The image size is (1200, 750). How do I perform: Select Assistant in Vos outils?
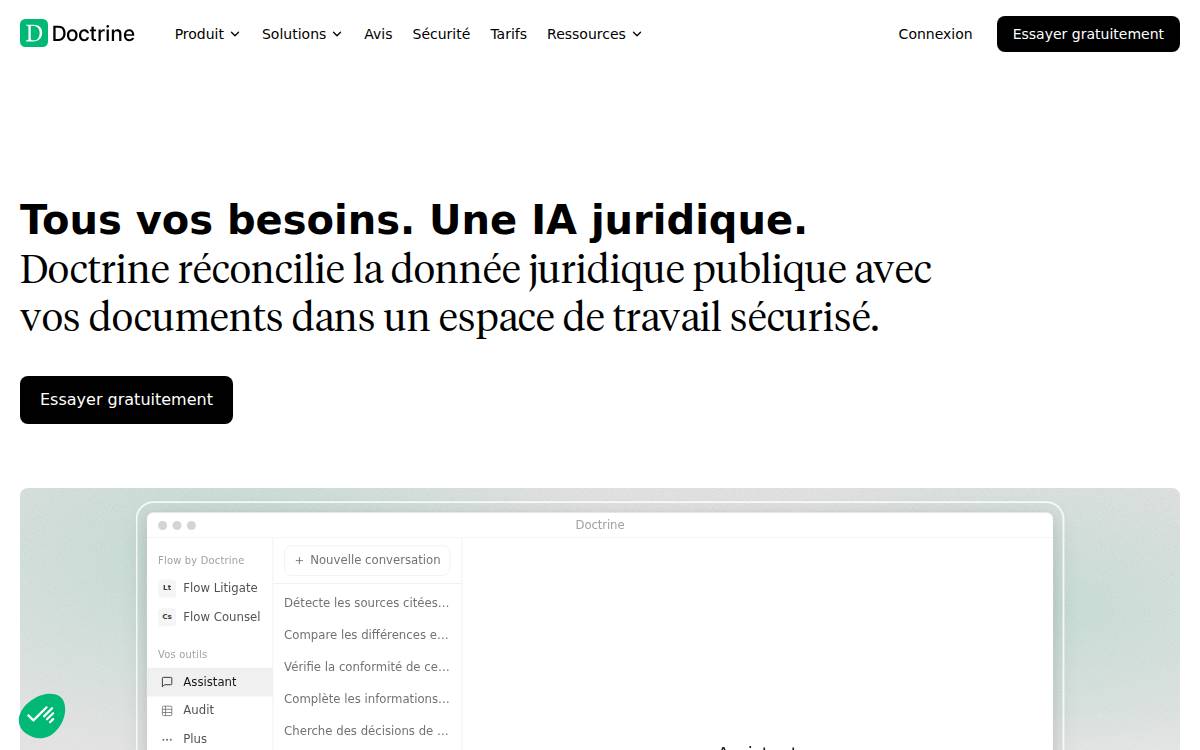point(209,682)
